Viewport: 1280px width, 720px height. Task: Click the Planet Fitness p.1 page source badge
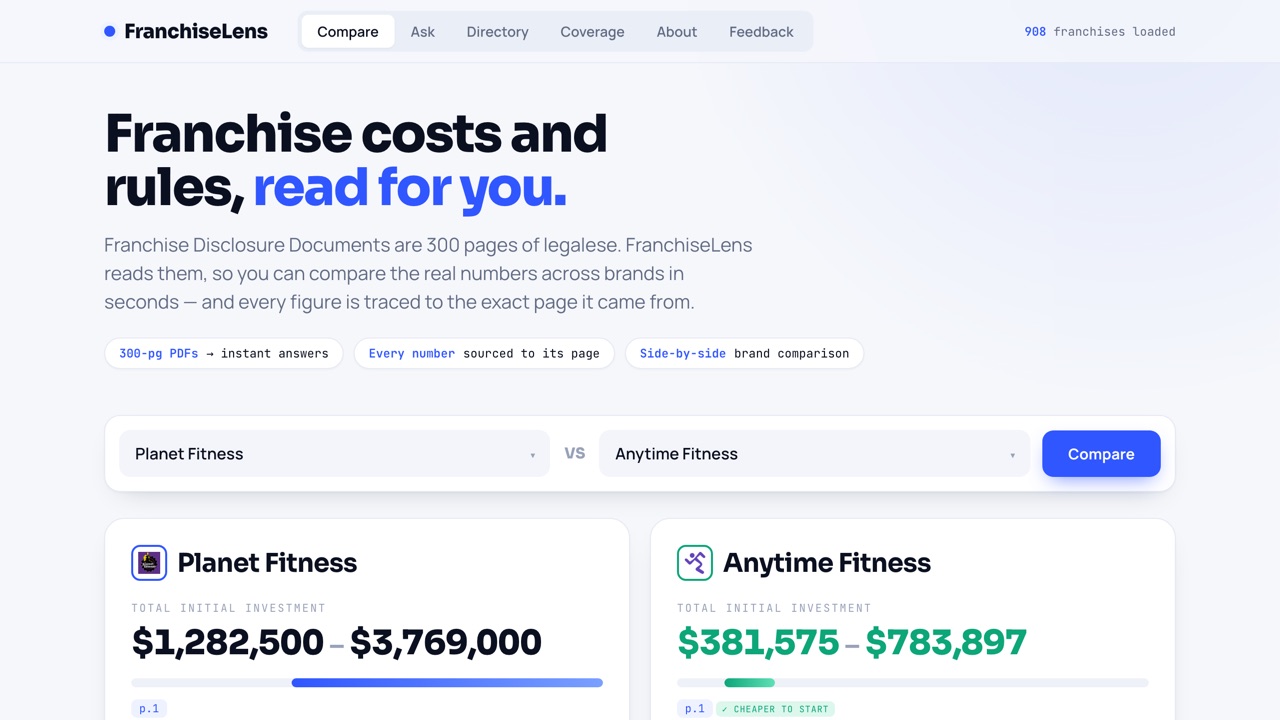pyautogui.click(x=149, y=709)
